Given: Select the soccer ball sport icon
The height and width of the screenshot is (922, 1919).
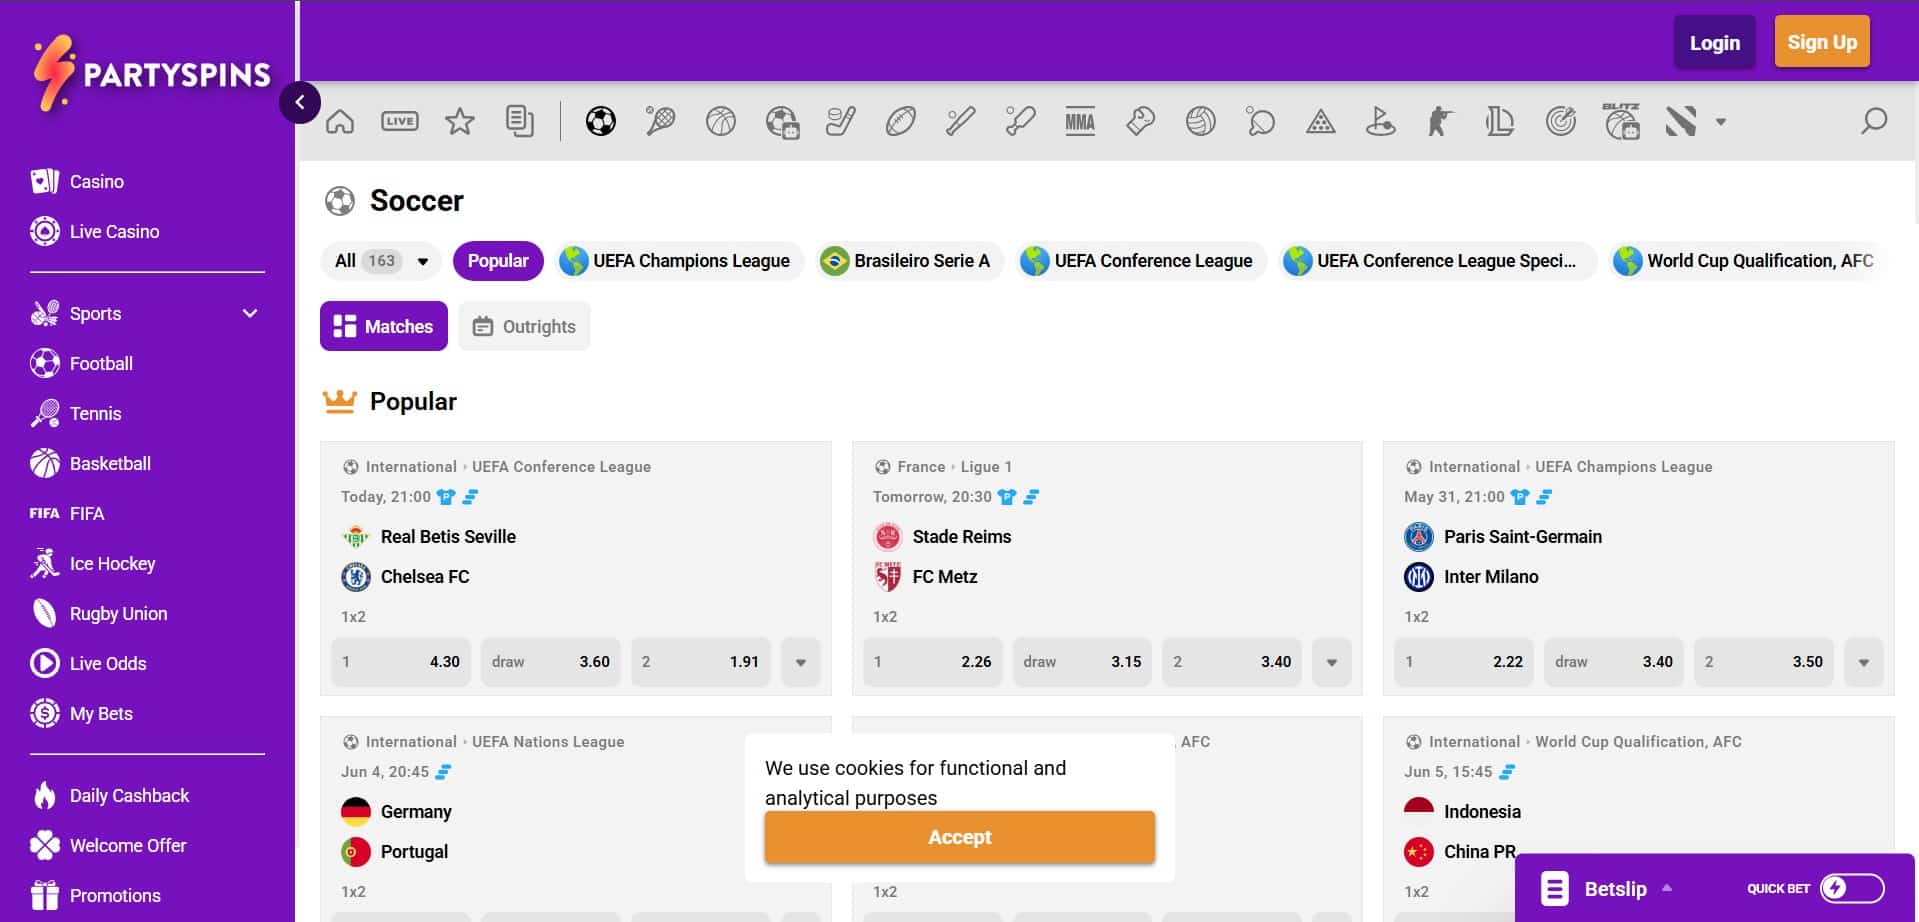Looking at the screenshot, I should point(600,122).
